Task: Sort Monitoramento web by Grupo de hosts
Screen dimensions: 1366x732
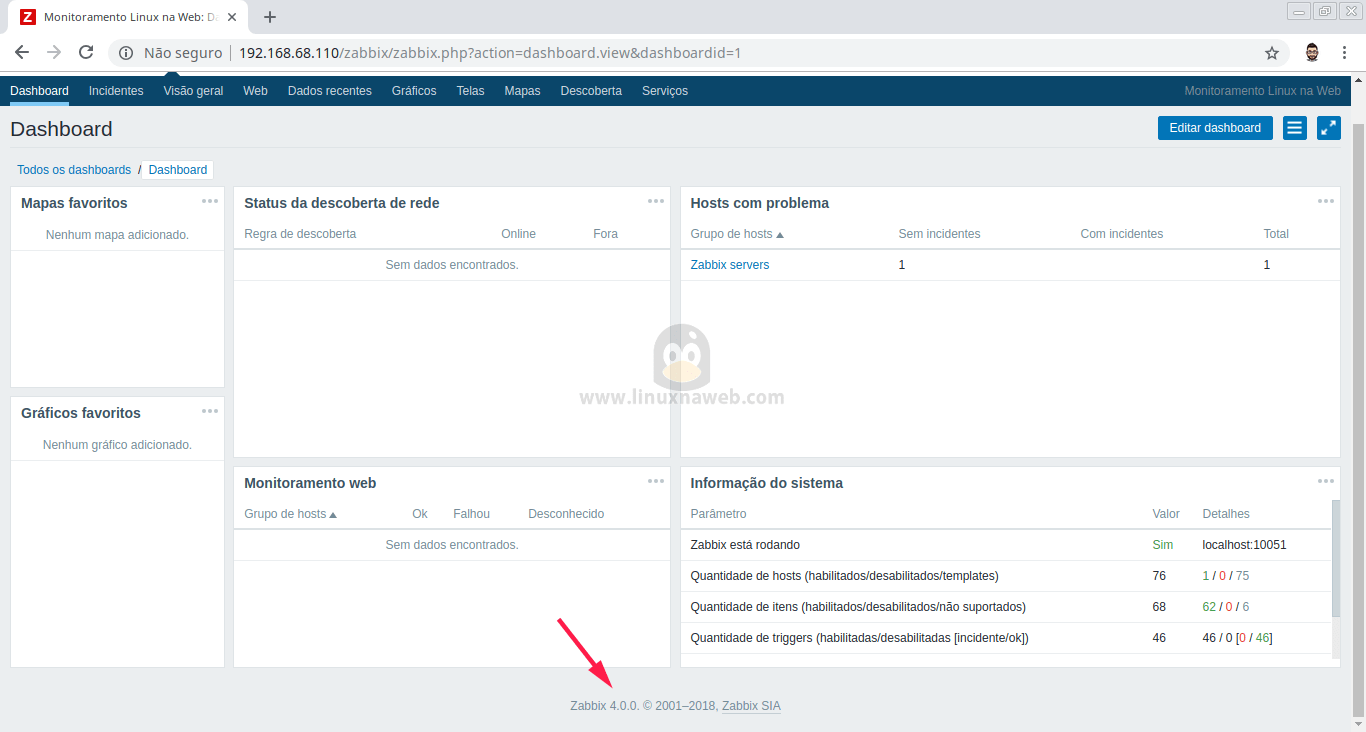Action: [x=291, y=514]
